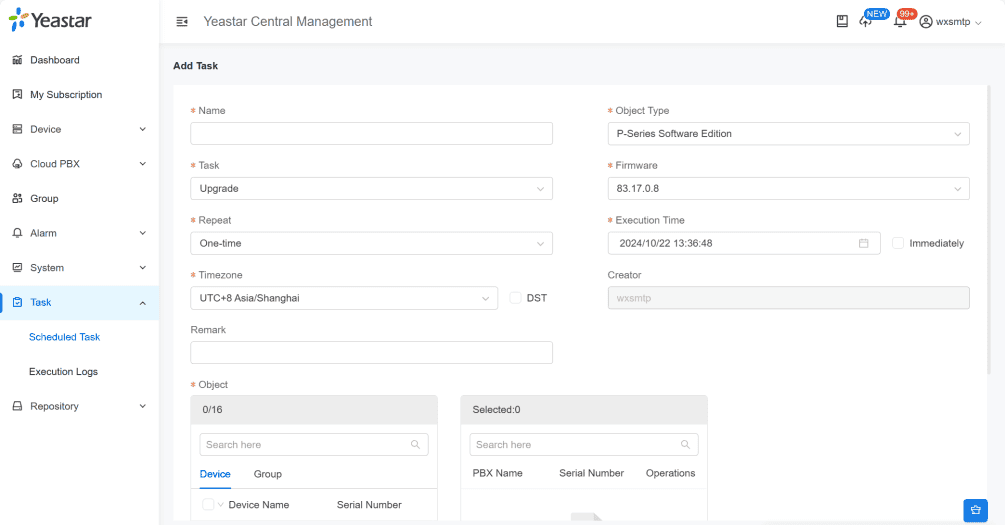
Task: Click the Device icon in sidebar
Action: pyautogui.click(x=17, y=129)
